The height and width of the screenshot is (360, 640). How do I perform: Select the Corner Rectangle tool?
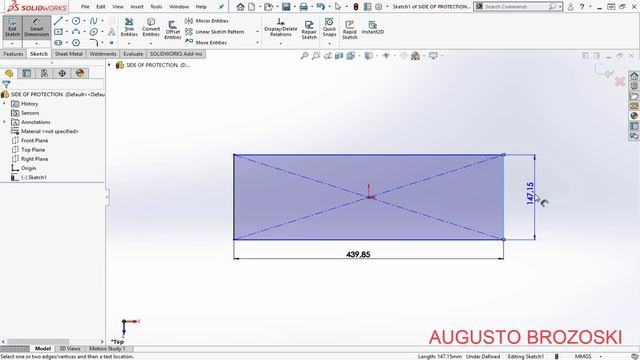[x=58, y=32]
